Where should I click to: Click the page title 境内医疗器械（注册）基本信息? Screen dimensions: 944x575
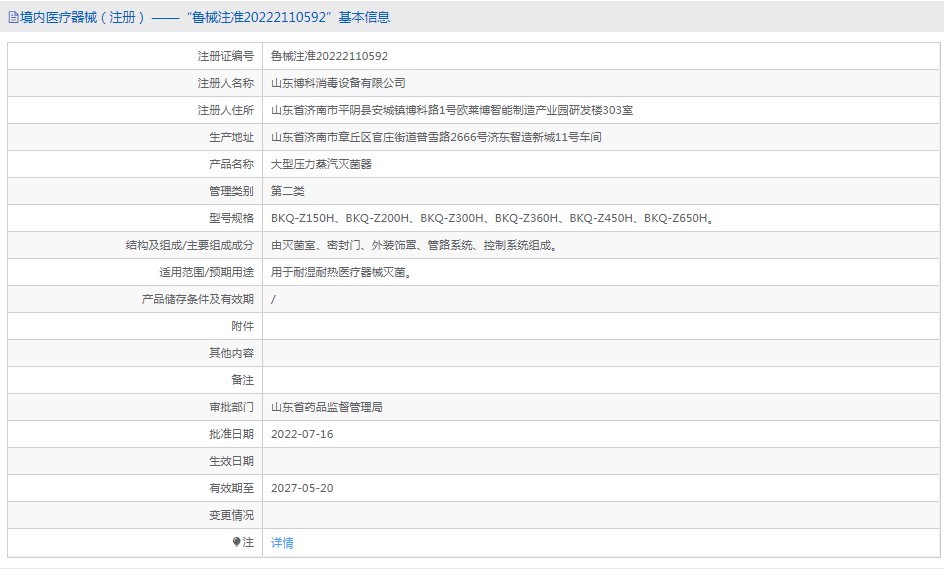pos(205,17)
